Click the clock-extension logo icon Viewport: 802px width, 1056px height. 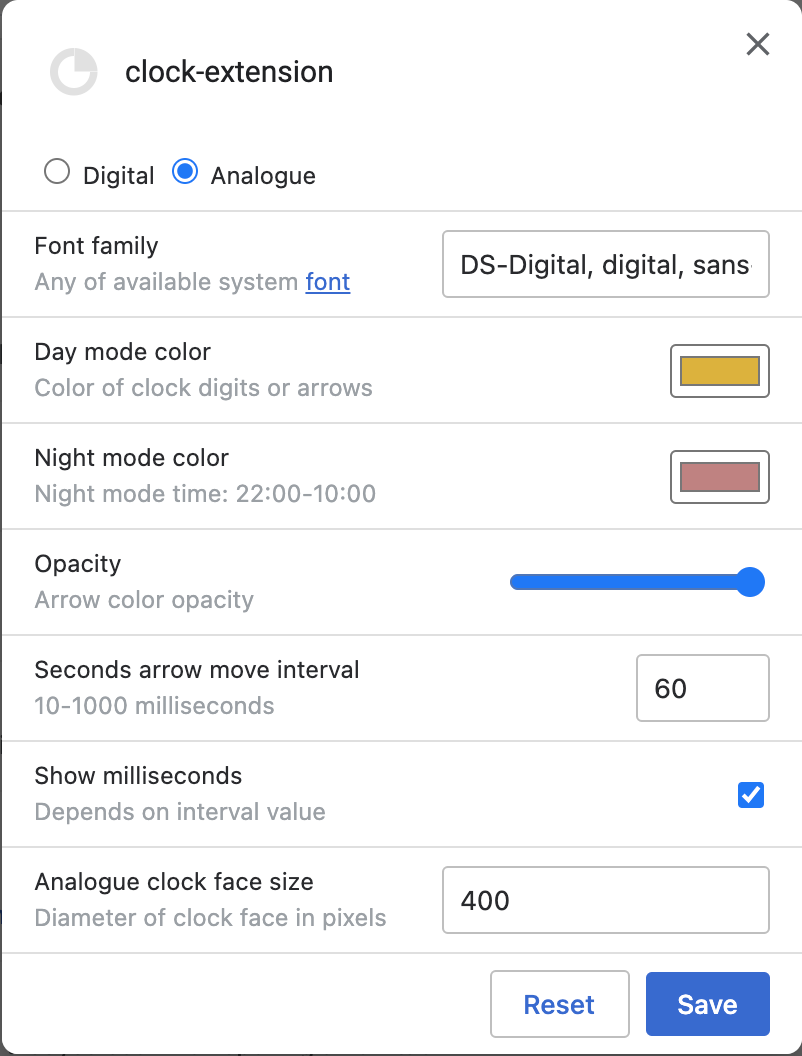tap(74, 72)
